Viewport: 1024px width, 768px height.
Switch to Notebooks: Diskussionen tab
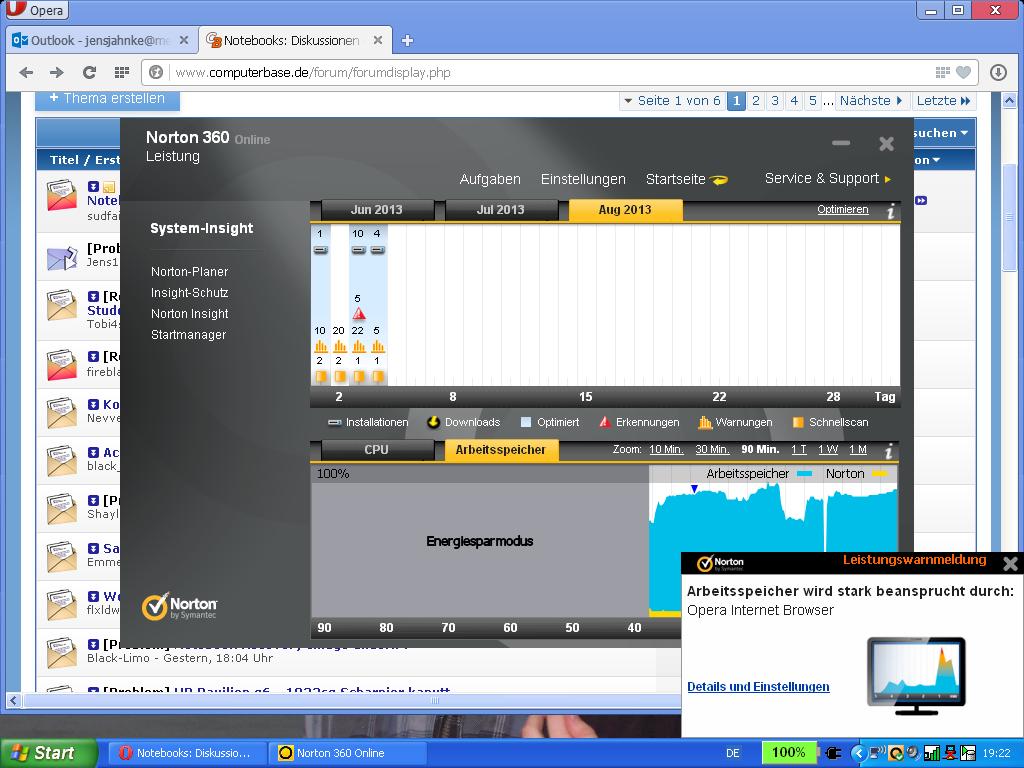(295, 40)
